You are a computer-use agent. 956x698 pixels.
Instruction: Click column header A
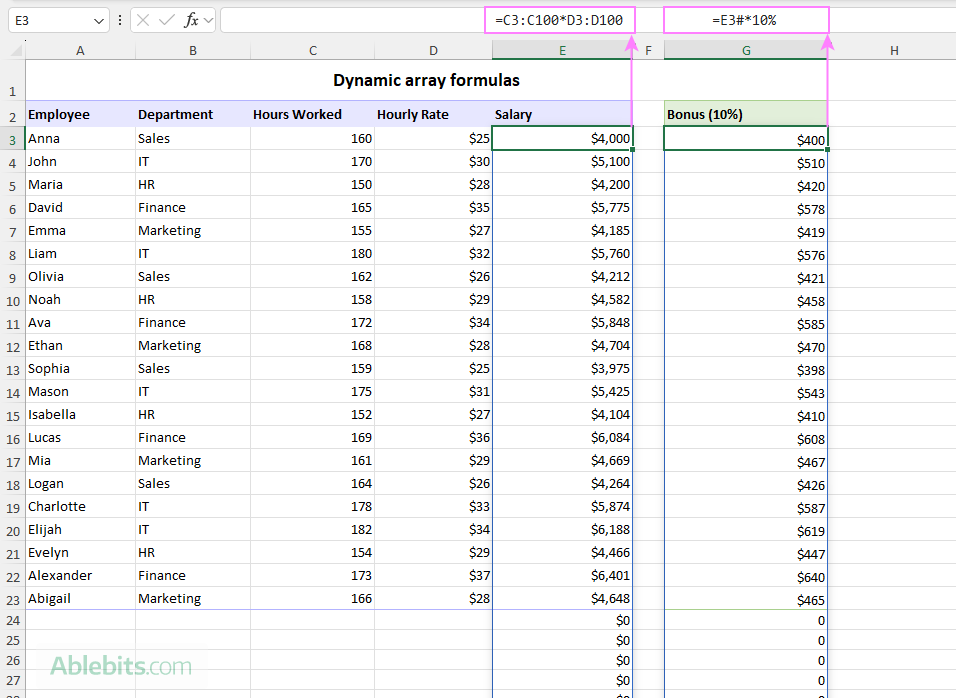tap(80, 50)
